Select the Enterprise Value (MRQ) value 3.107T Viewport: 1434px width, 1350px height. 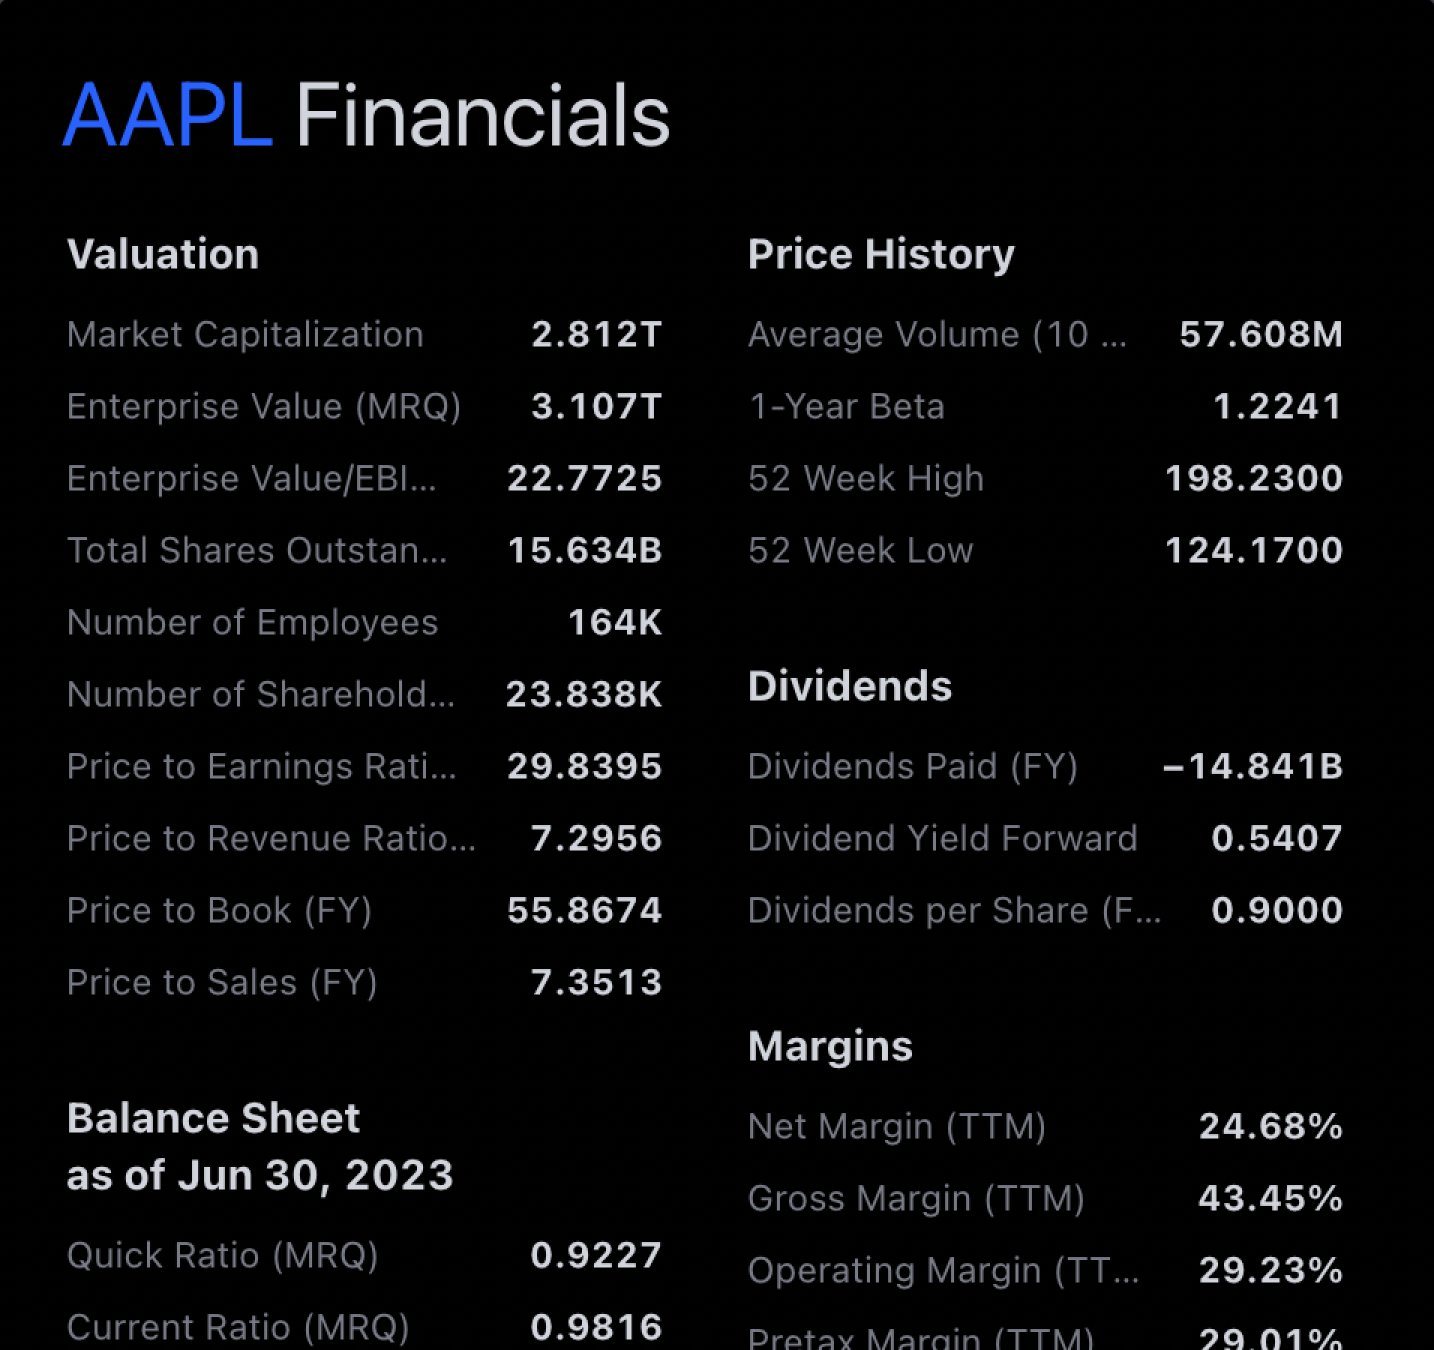pyautogui.click(x=596, y=407)
